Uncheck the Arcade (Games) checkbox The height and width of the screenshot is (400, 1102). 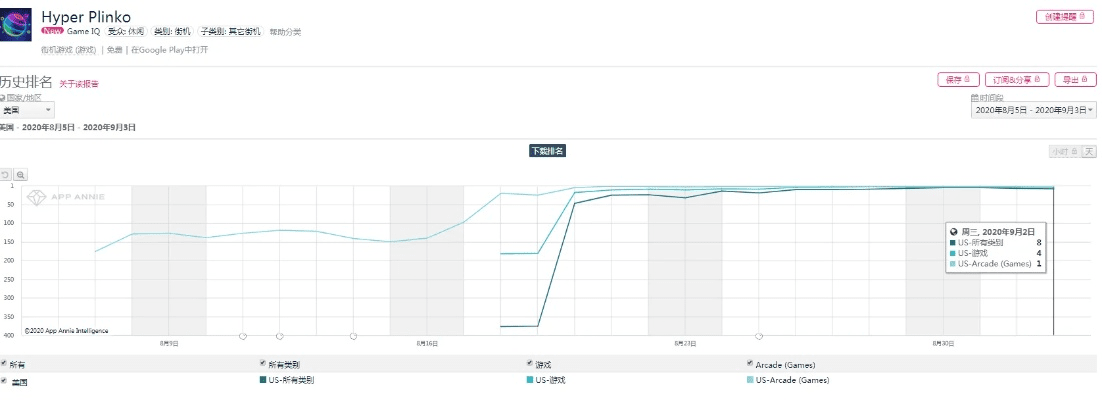pos(750,365)
